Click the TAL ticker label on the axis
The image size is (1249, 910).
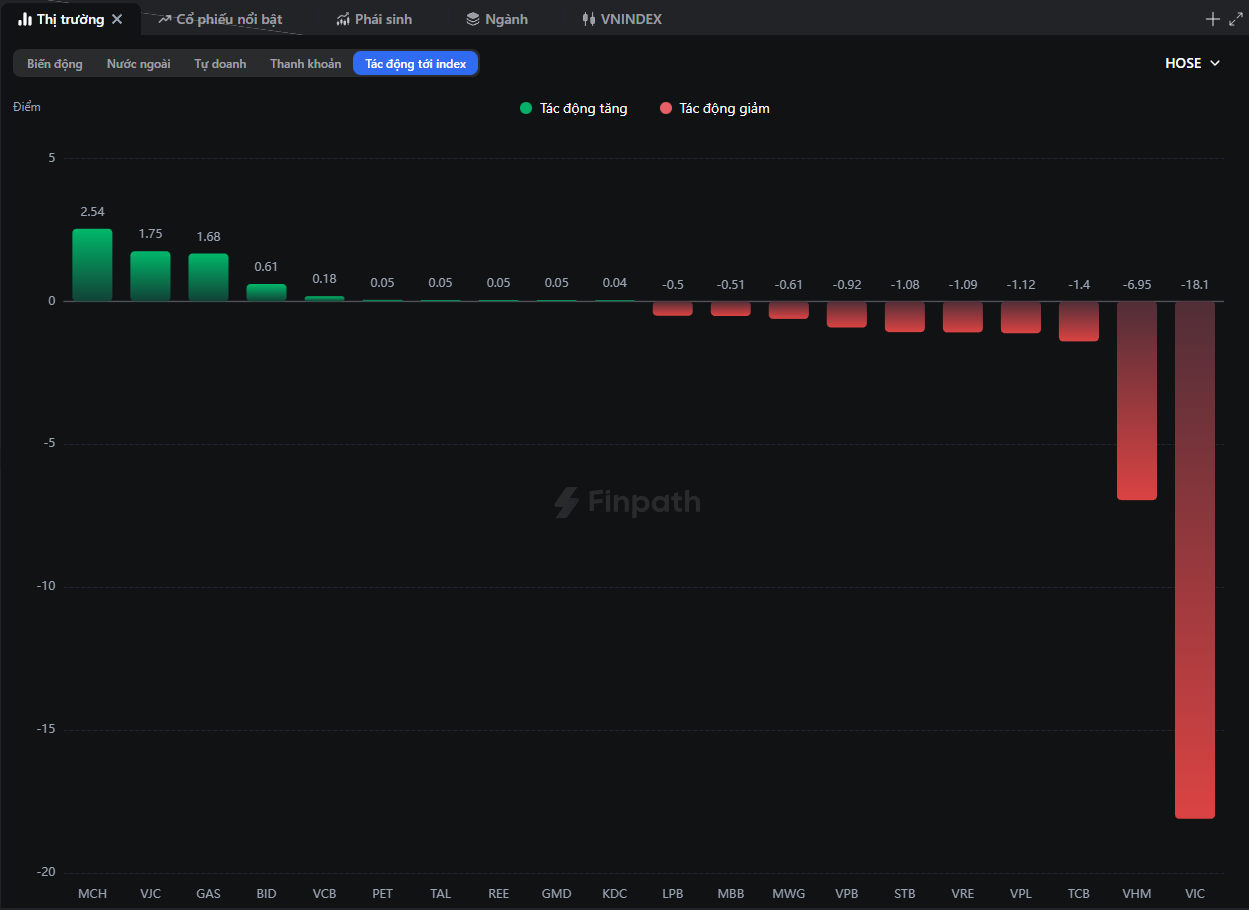(x=440, y=894)
